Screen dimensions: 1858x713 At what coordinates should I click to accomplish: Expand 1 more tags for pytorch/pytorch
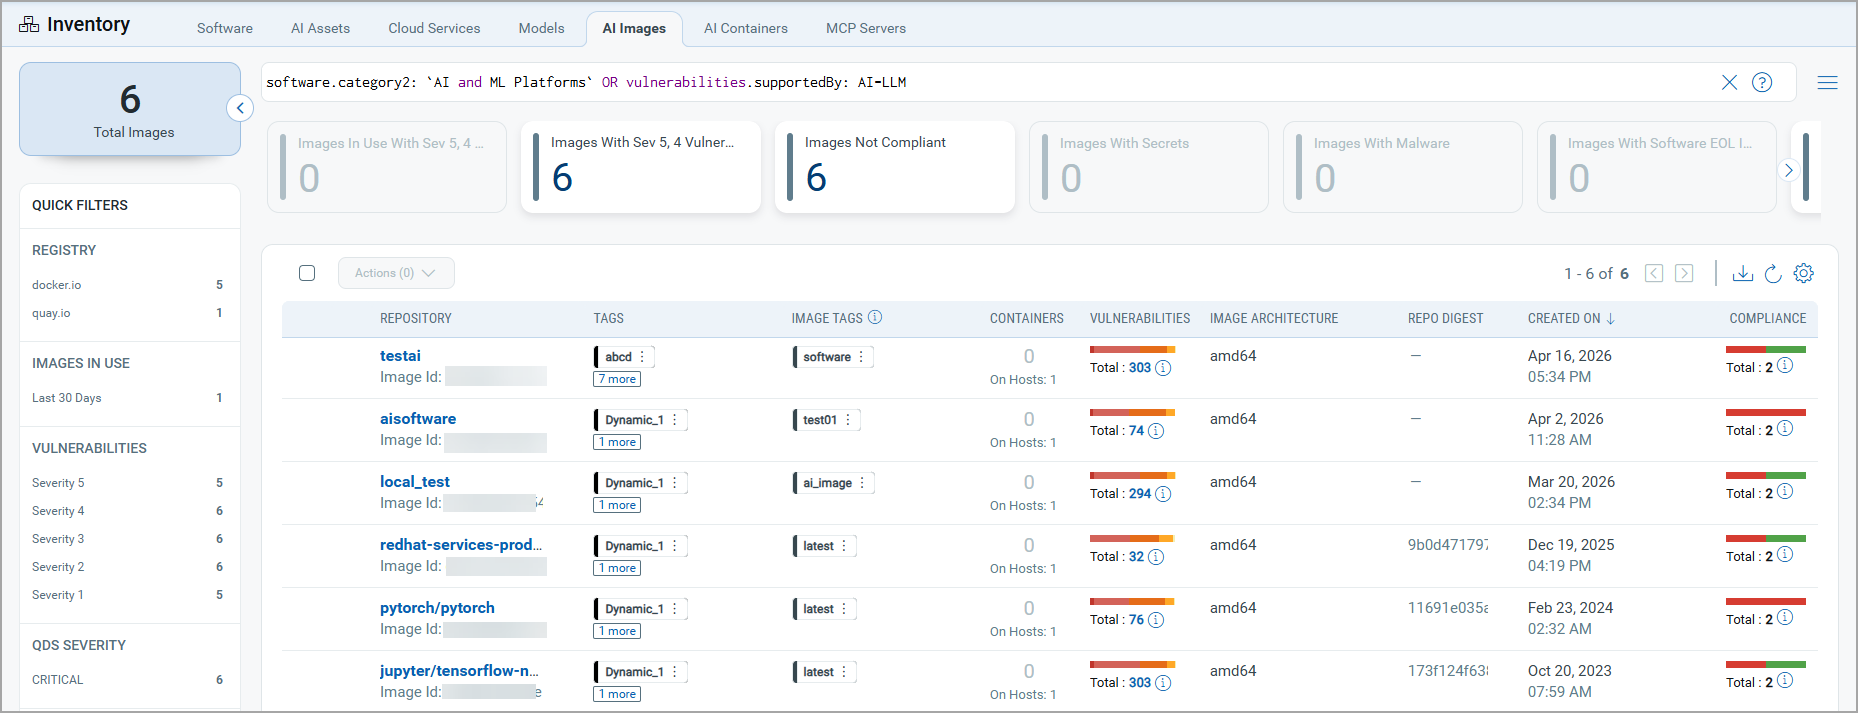(x=617, y=631)
